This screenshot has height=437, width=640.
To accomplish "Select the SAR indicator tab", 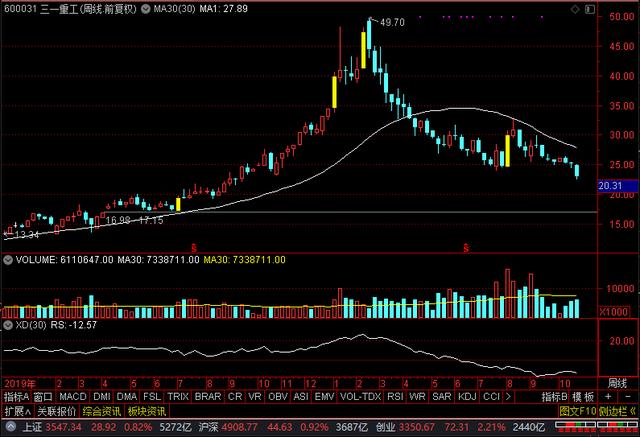I will [x=441, y=397].
